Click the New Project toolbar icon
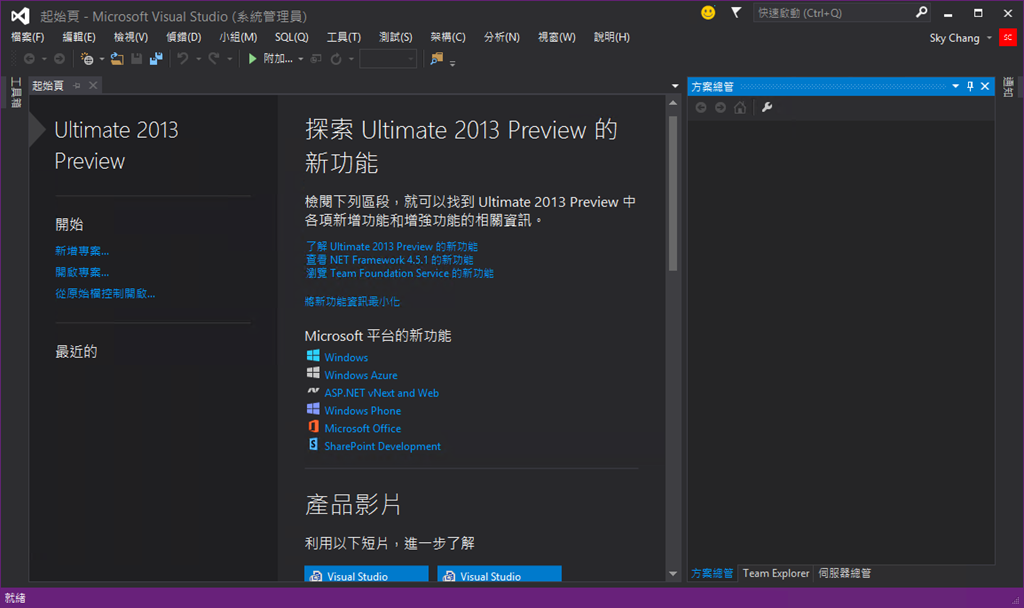The height and width of the screenshot is (608, 1024). point(87,59)
